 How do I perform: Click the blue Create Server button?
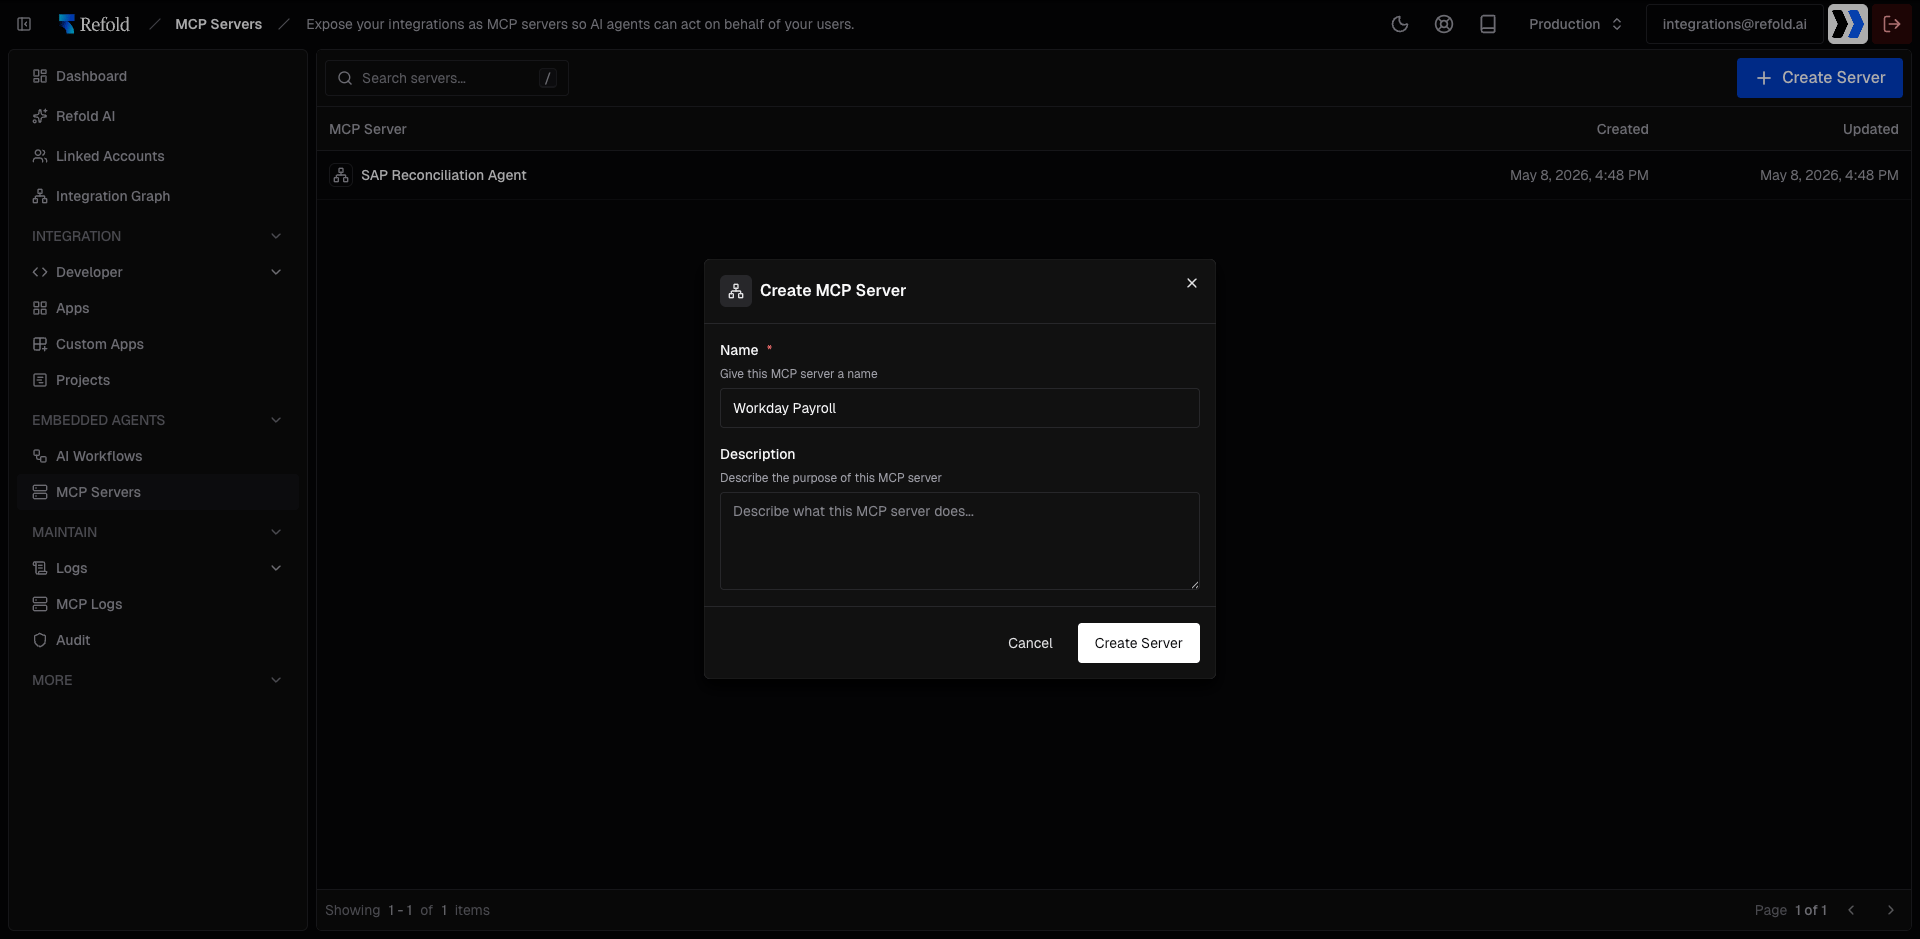[1820, 78]
